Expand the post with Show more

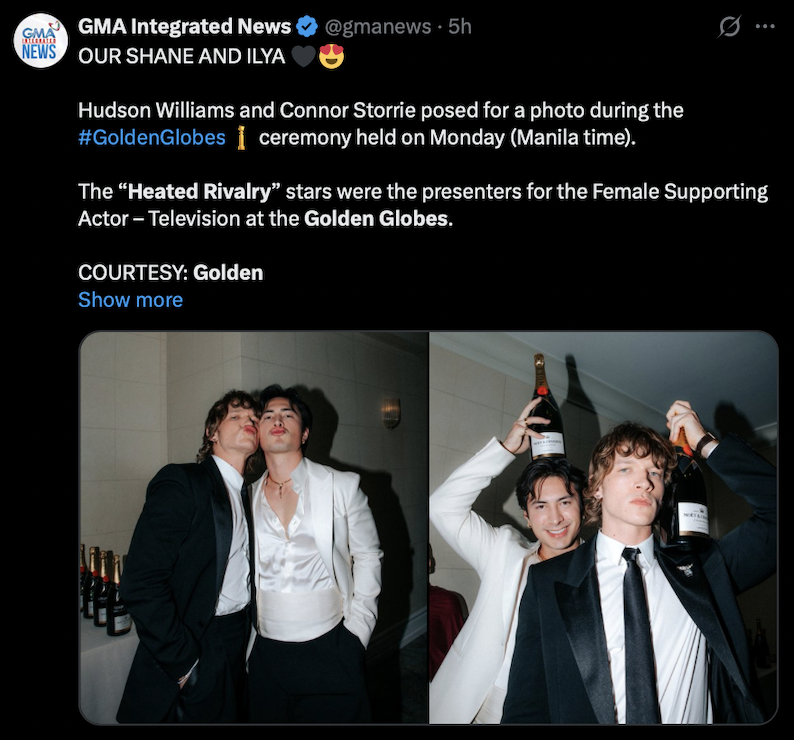[x=130, y=299]
